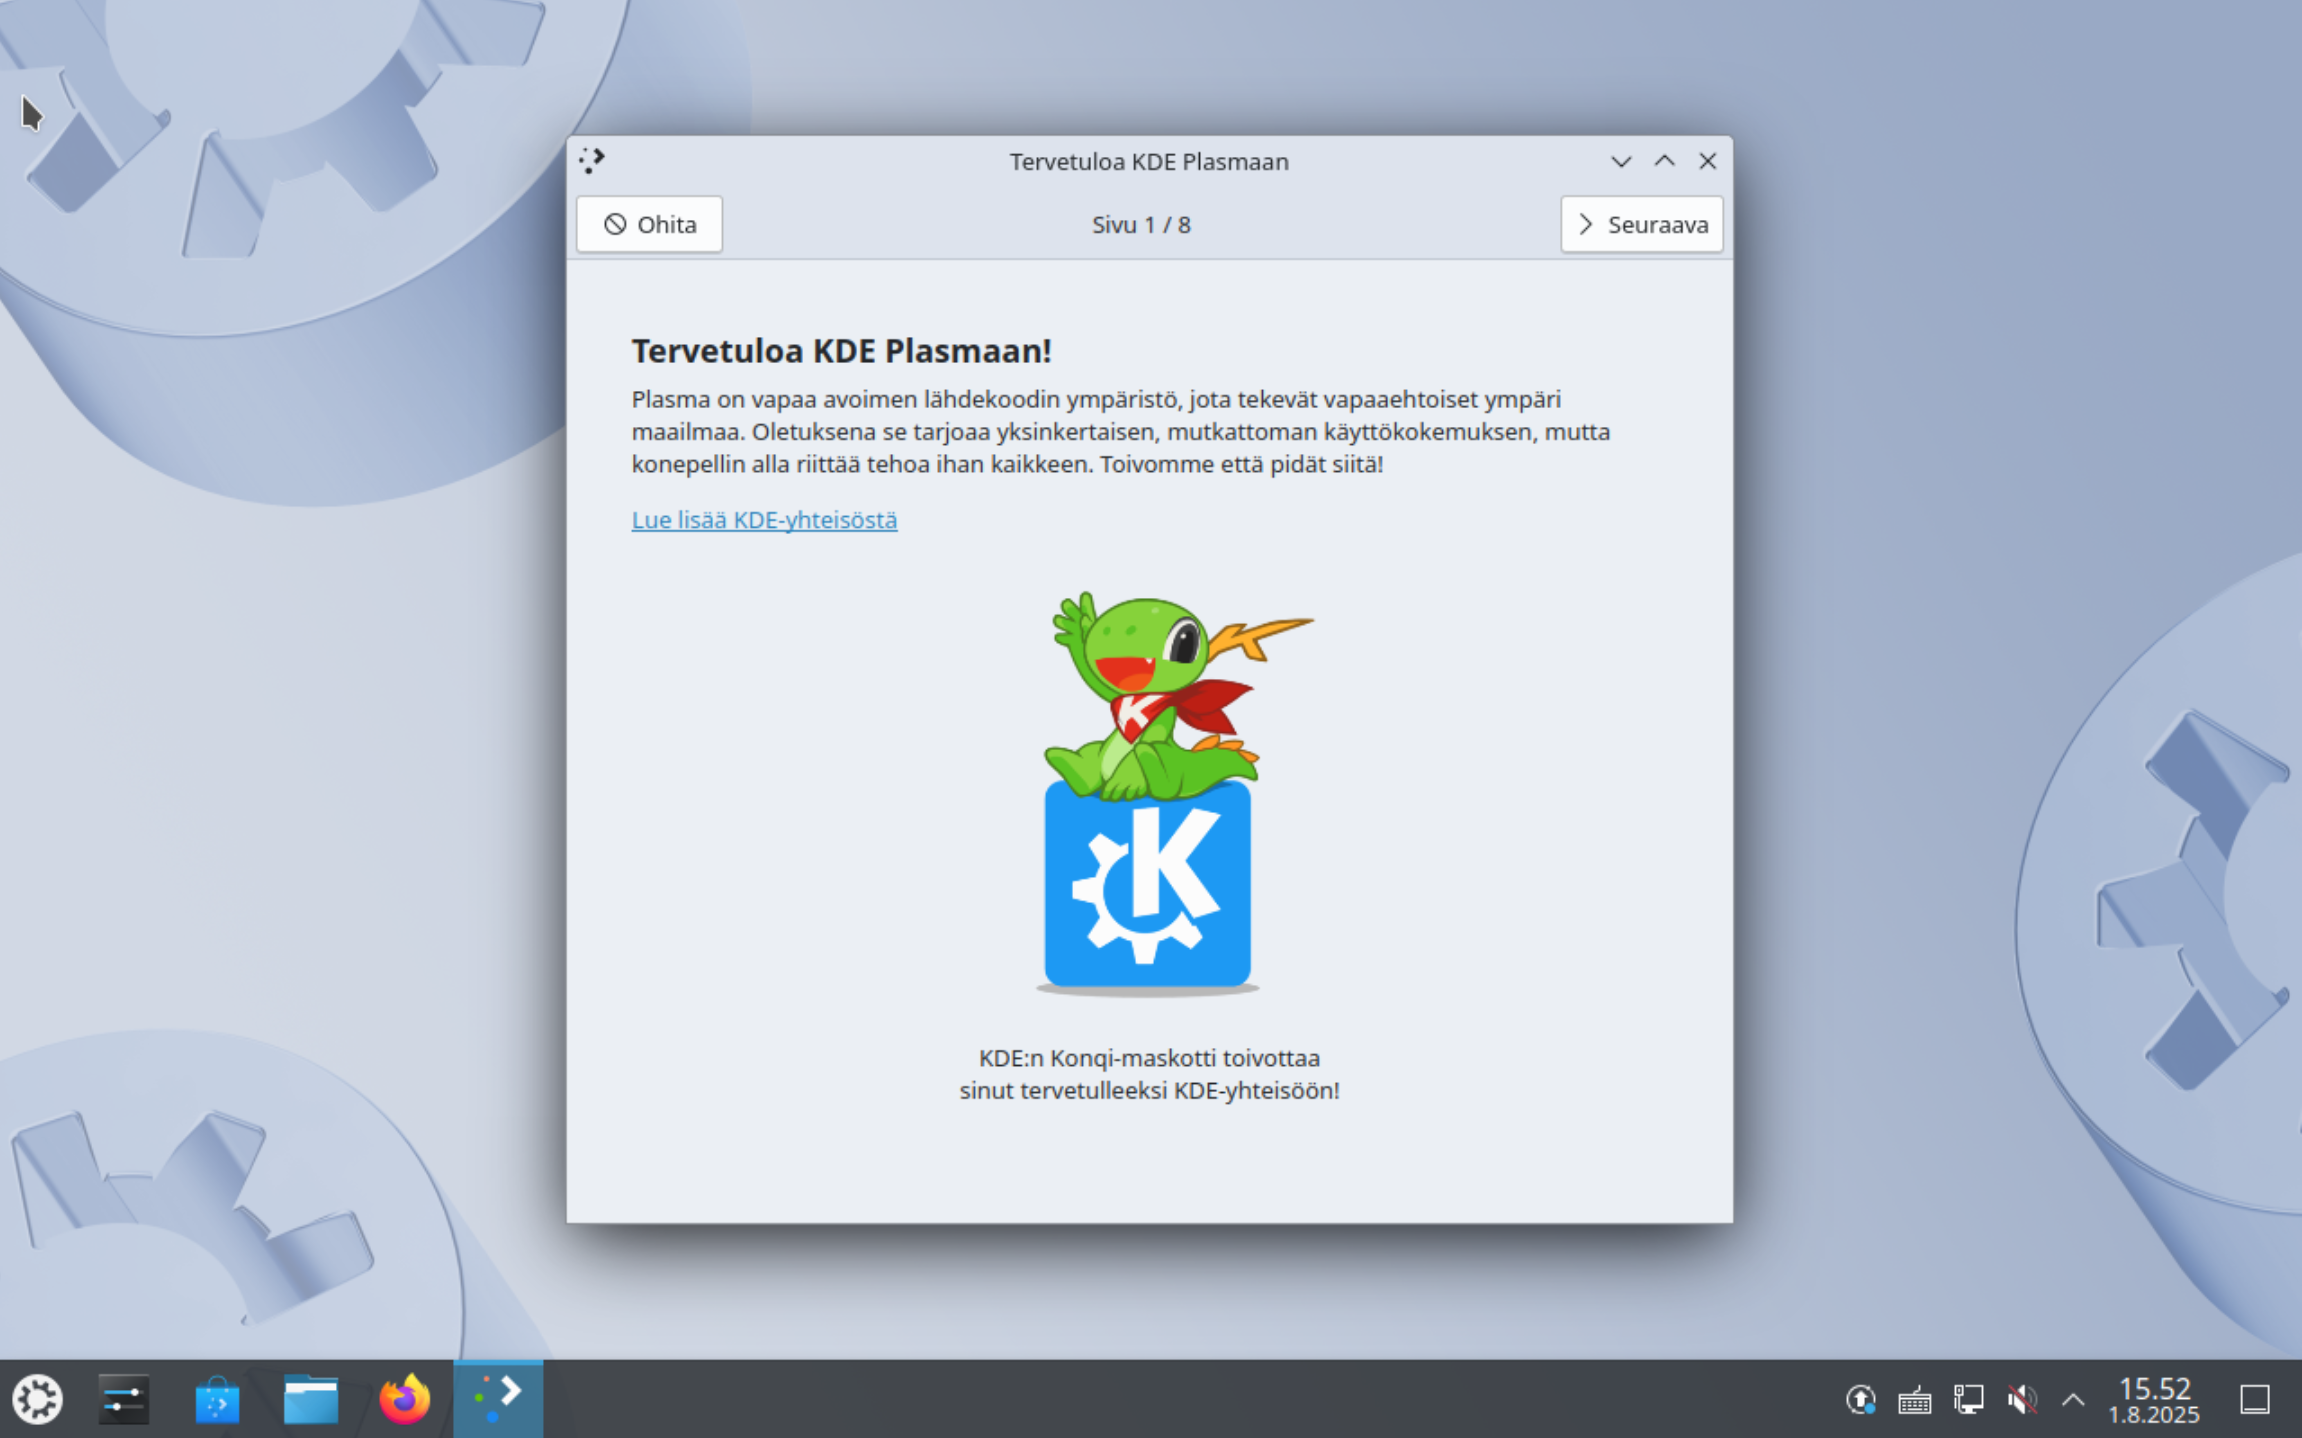The height and width of the screenshot is (1438, 2302).
Task: Close the Tervetuloa KDE Plasmaan window
Action: point(1708,161)
